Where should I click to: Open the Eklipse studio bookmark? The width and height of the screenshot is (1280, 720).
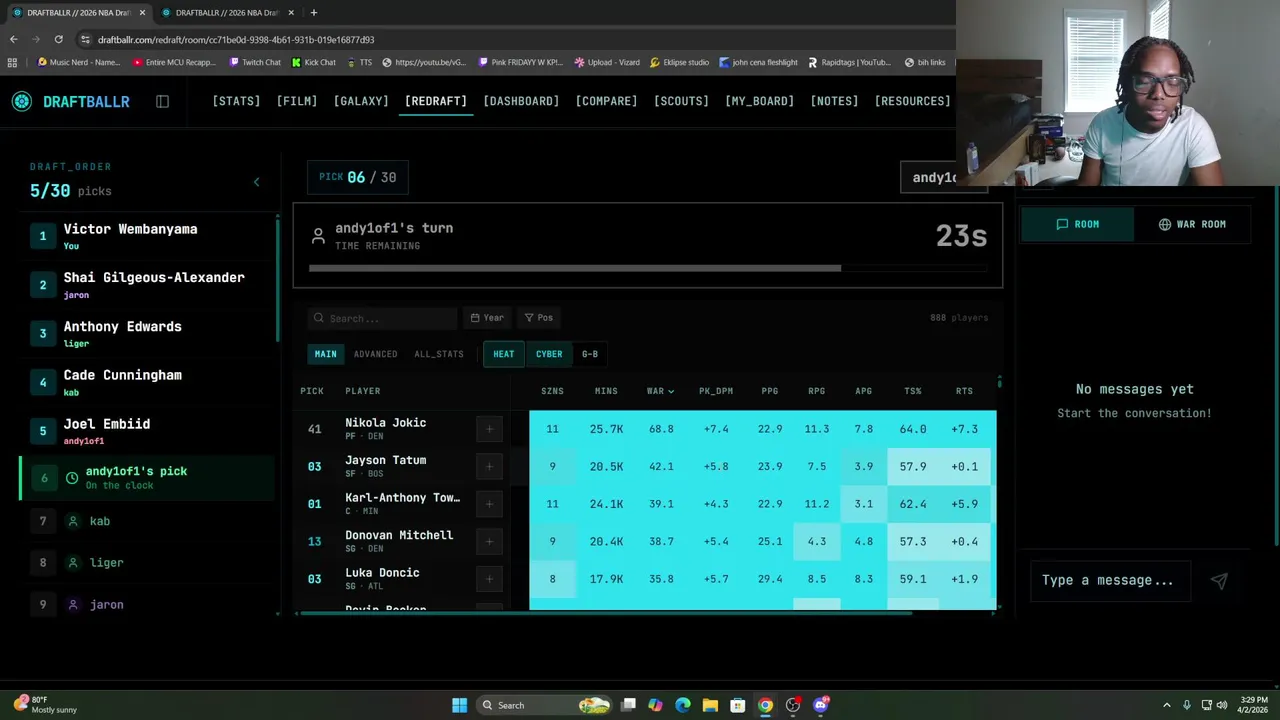pos(679,62)
